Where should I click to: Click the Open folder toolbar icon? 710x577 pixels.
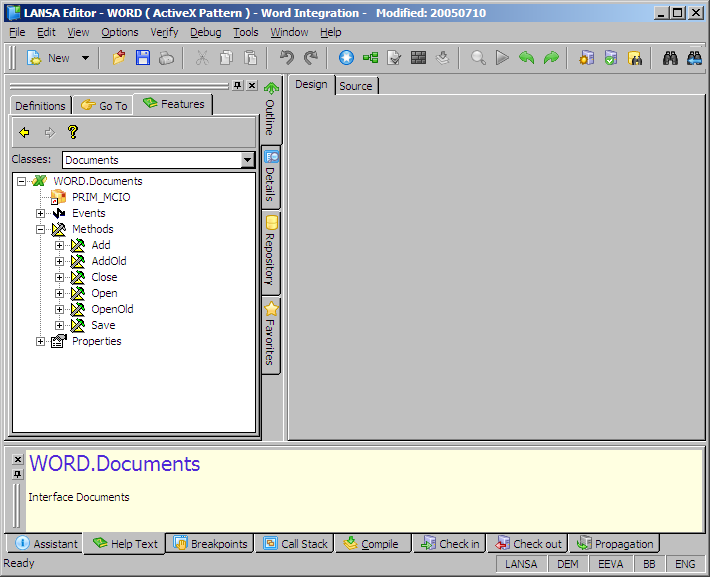click(120, 58)
